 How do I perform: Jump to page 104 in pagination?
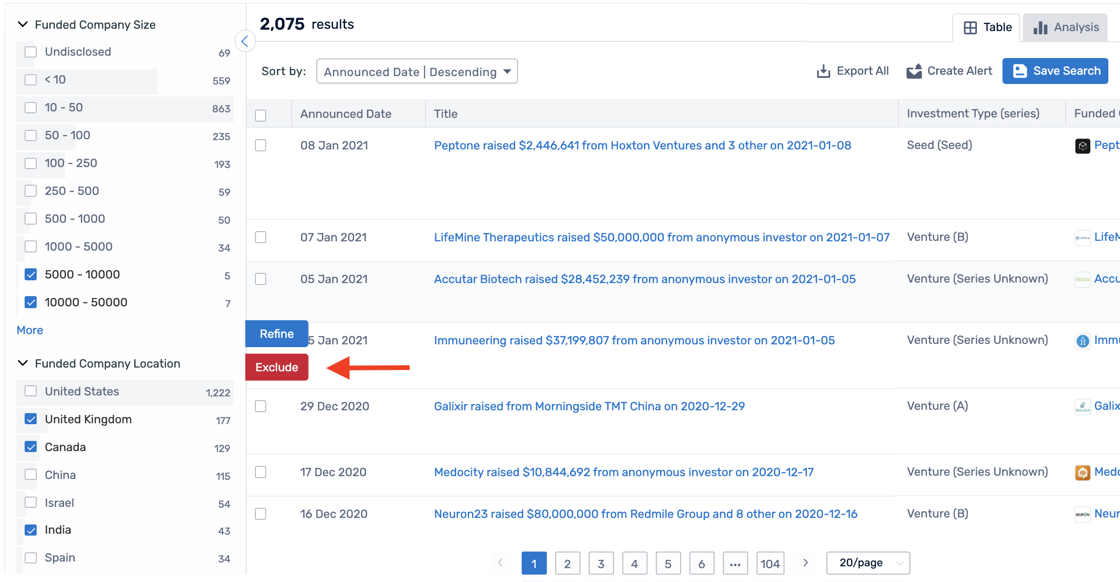point(769,564)
